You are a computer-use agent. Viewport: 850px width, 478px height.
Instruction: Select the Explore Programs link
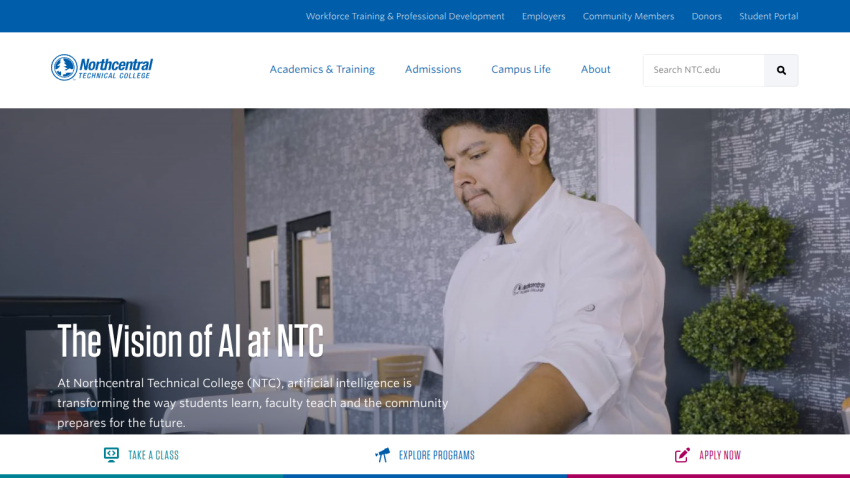[x=436, y=455]
